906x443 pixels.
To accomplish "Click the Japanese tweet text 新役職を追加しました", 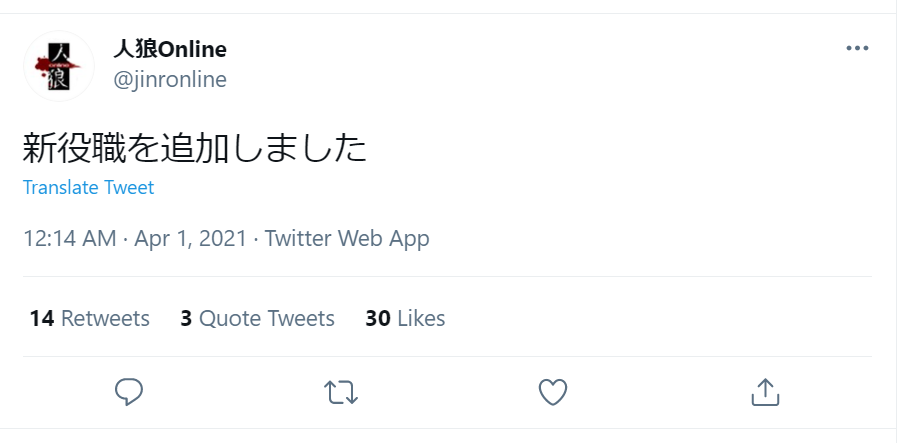I will tap(195, 148).
